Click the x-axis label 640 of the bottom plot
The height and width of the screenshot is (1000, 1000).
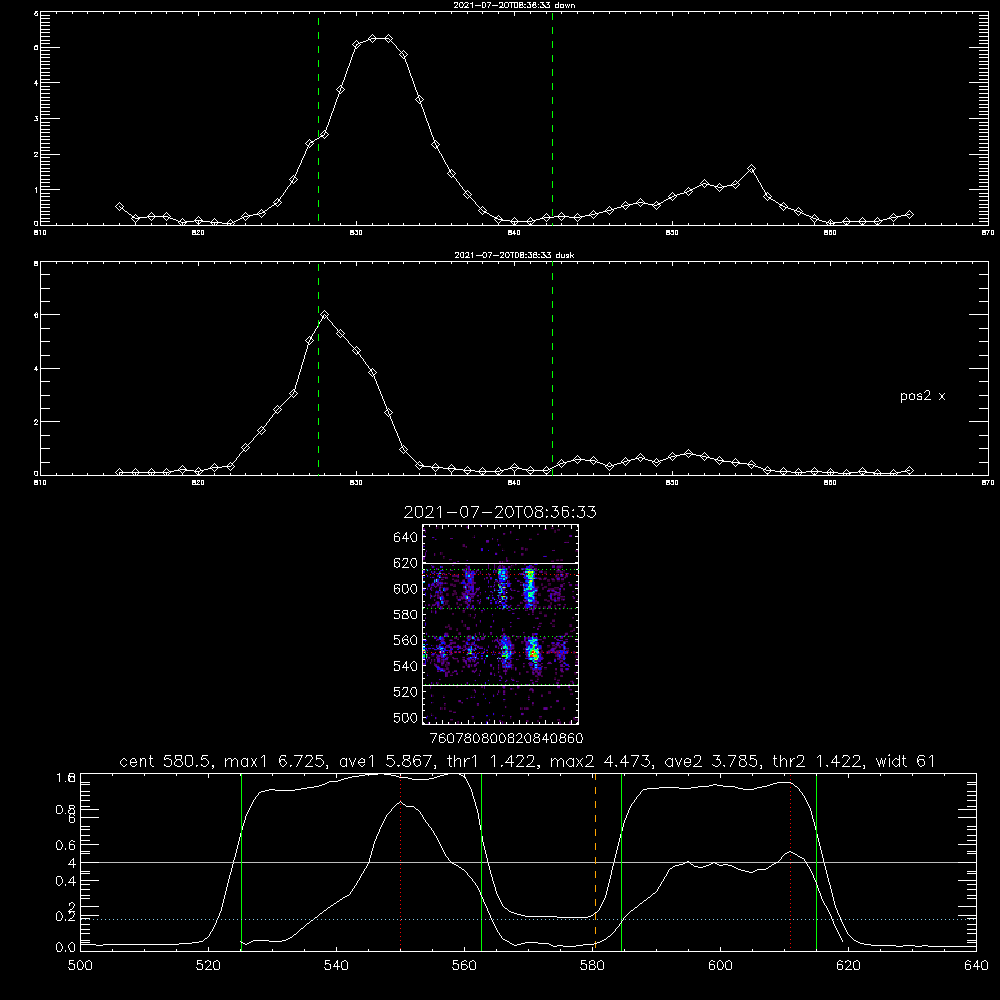click(976, 966)
